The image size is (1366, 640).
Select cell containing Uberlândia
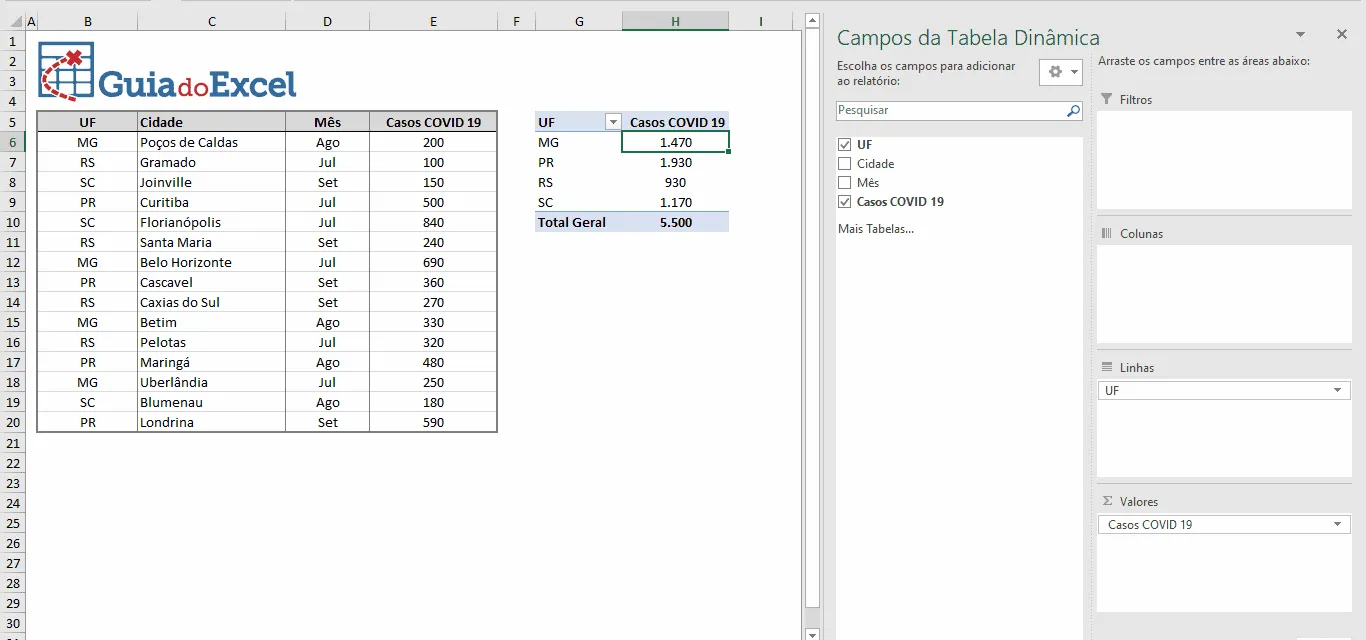[x=212, y=382]
